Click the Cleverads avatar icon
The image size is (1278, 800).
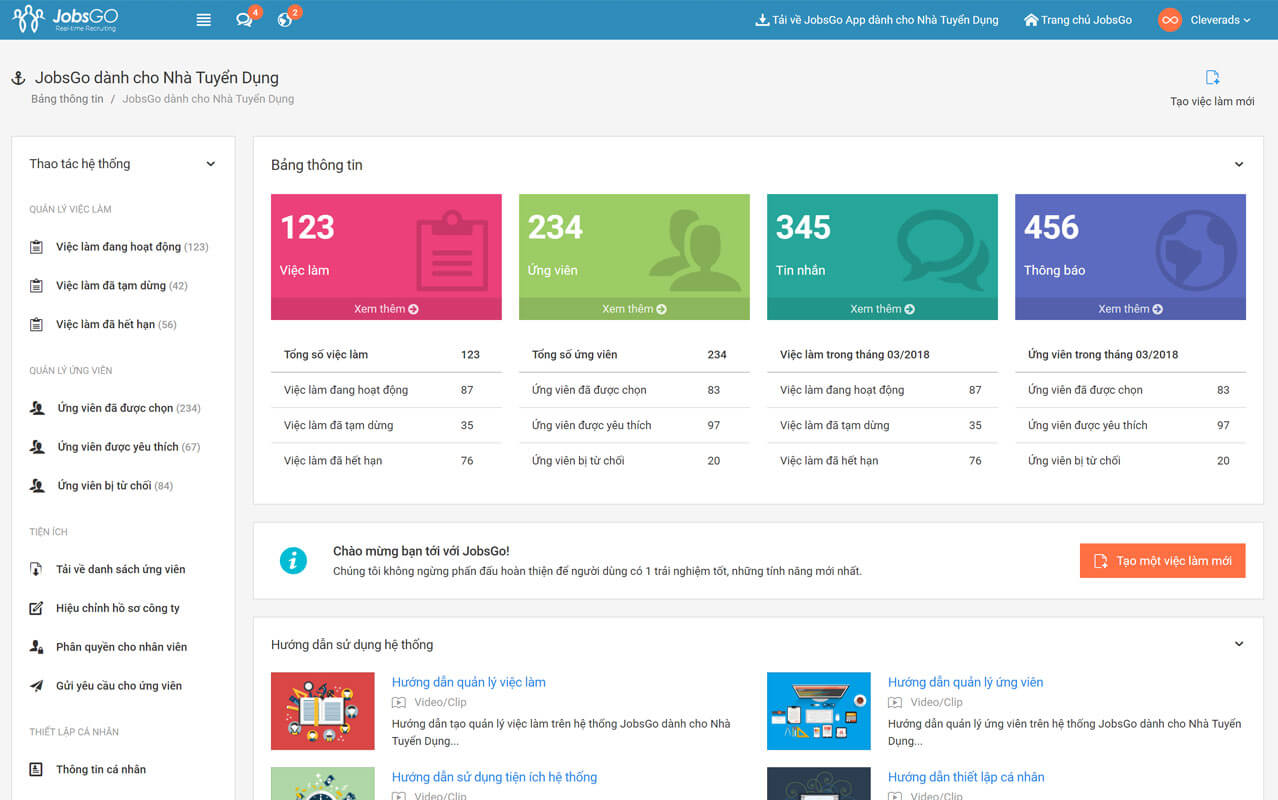click(1169, 20)
